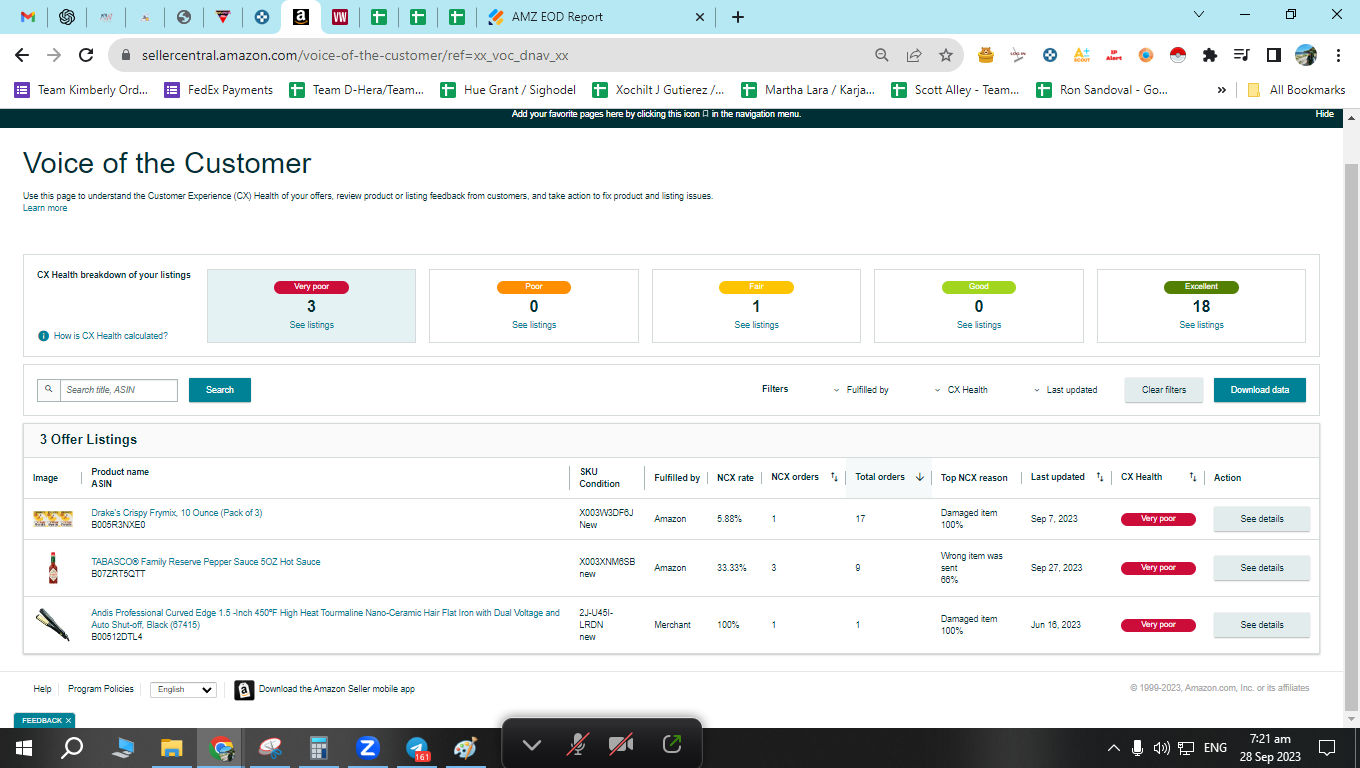Dismiss the FEEDBACK tab
The image size is (1360, 768).
pyautogui.click(x=68, y=720)
